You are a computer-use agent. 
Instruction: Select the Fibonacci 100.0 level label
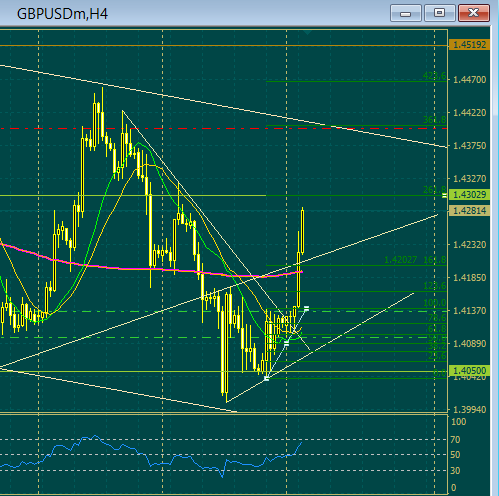[x=434, y=303]
